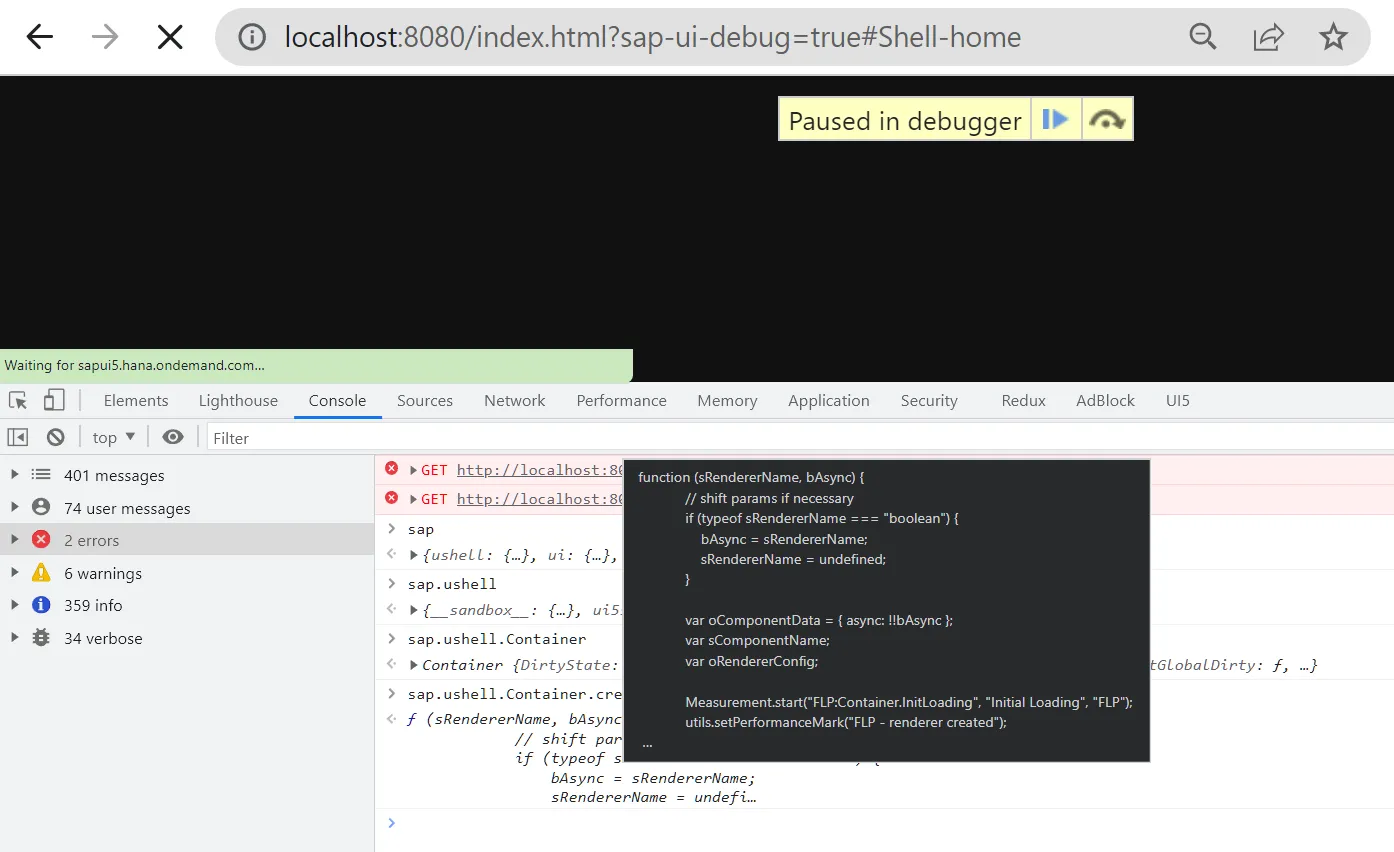Create a live expression with eye icon
This screenshot has height=852, width=1394.
click(x=173, y=438)
